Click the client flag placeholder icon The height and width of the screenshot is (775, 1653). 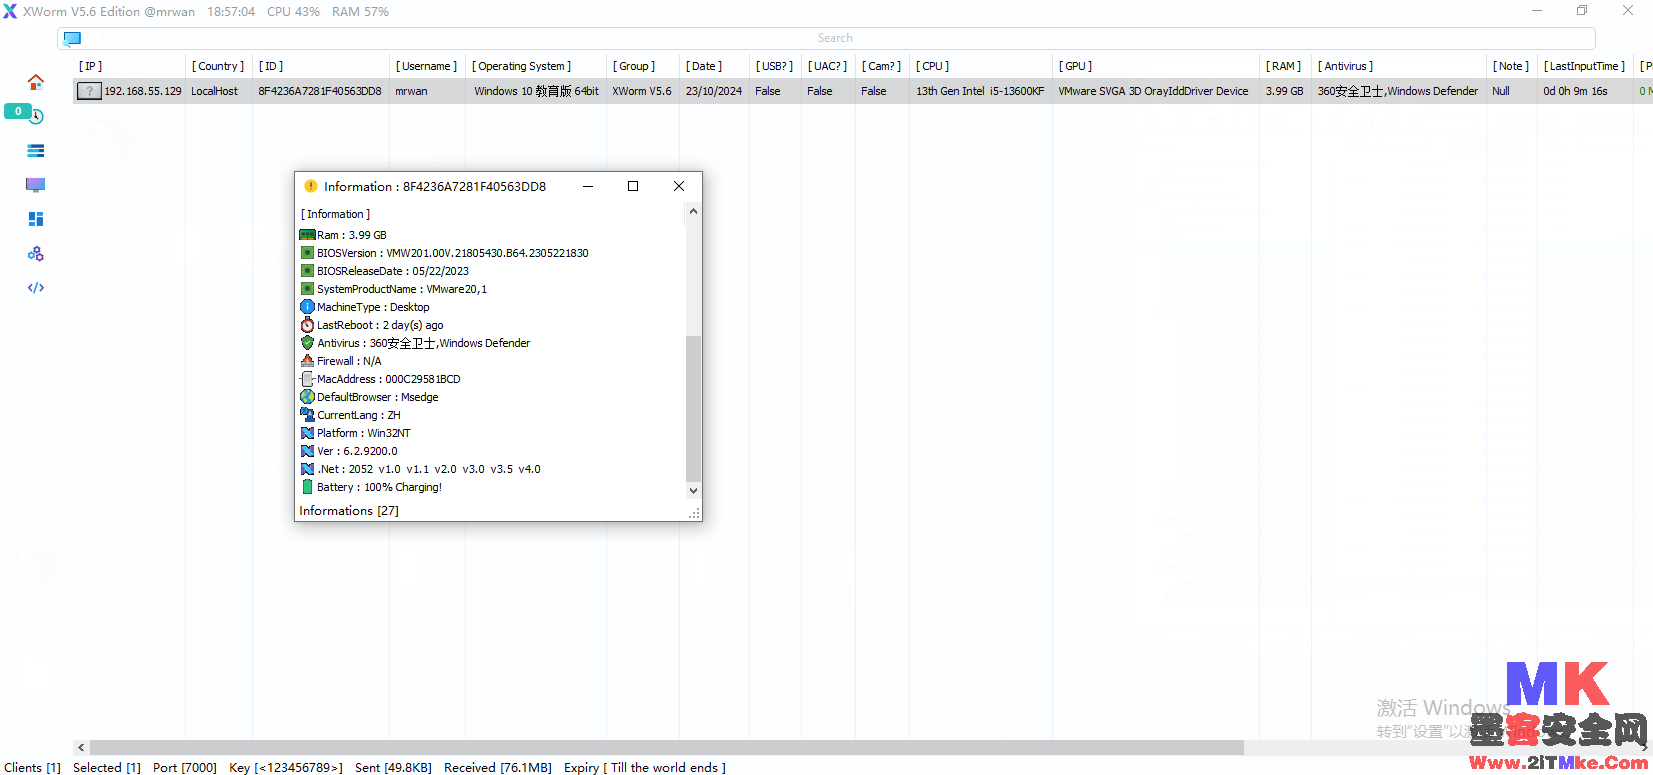(89, 91)
